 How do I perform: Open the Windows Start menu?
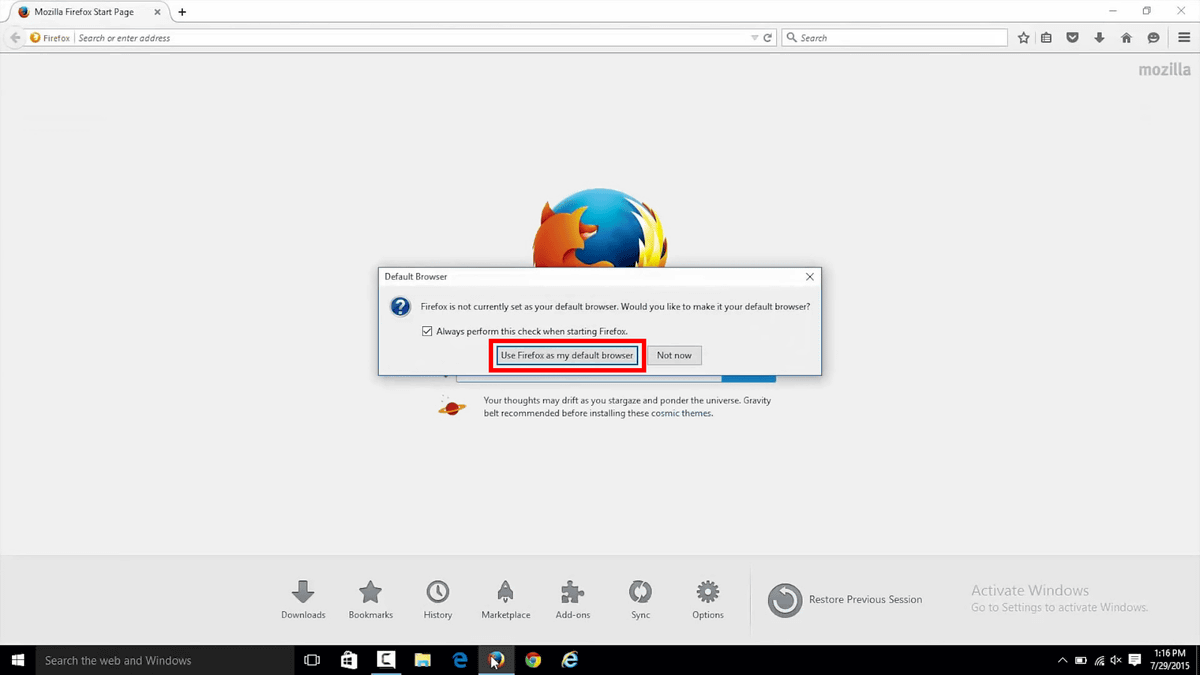click(17, 660)
